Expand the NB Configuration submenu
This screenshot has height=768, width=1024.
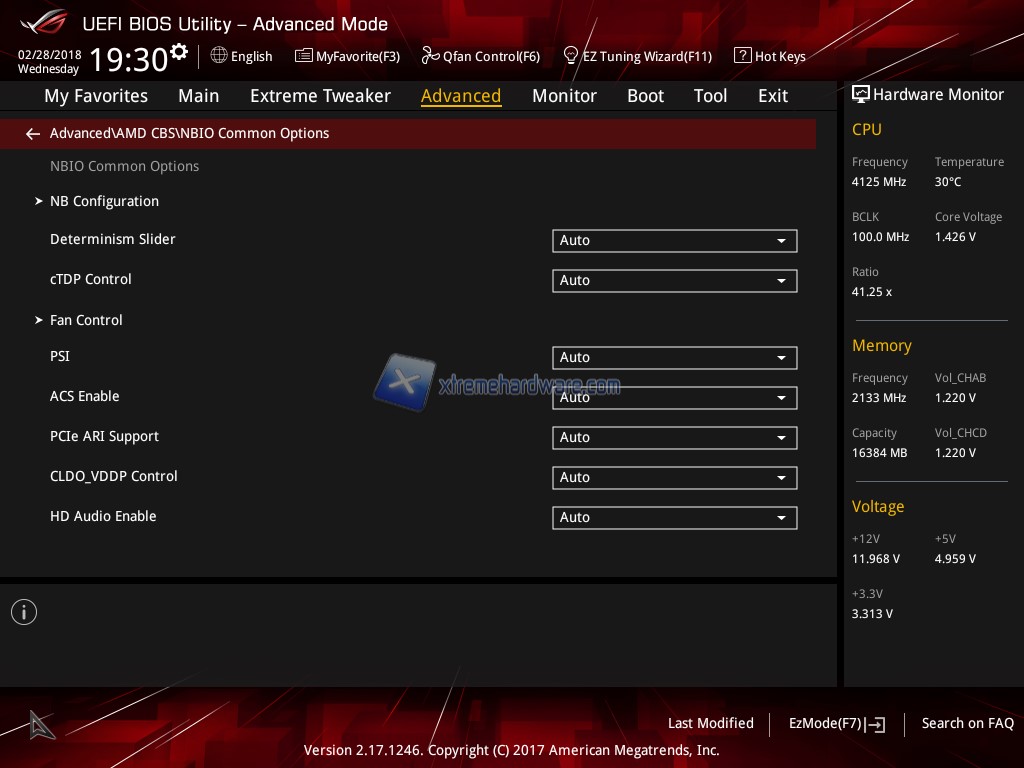pos(104,201)
